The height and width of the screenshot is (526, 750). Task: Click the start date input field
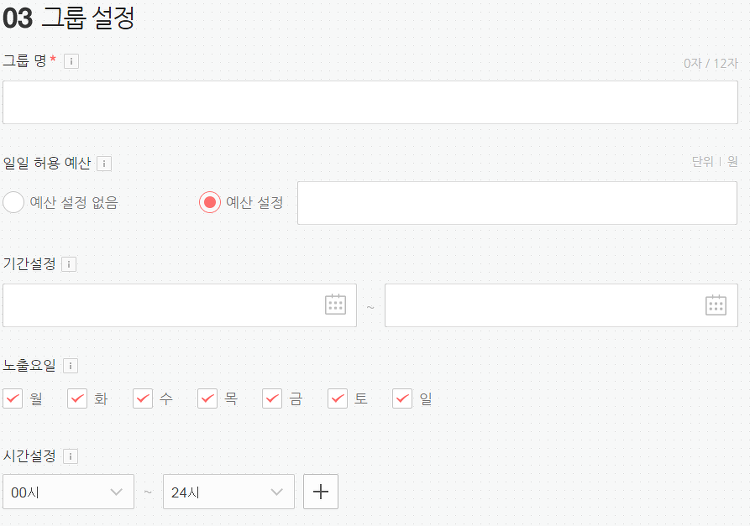(179, 305)
